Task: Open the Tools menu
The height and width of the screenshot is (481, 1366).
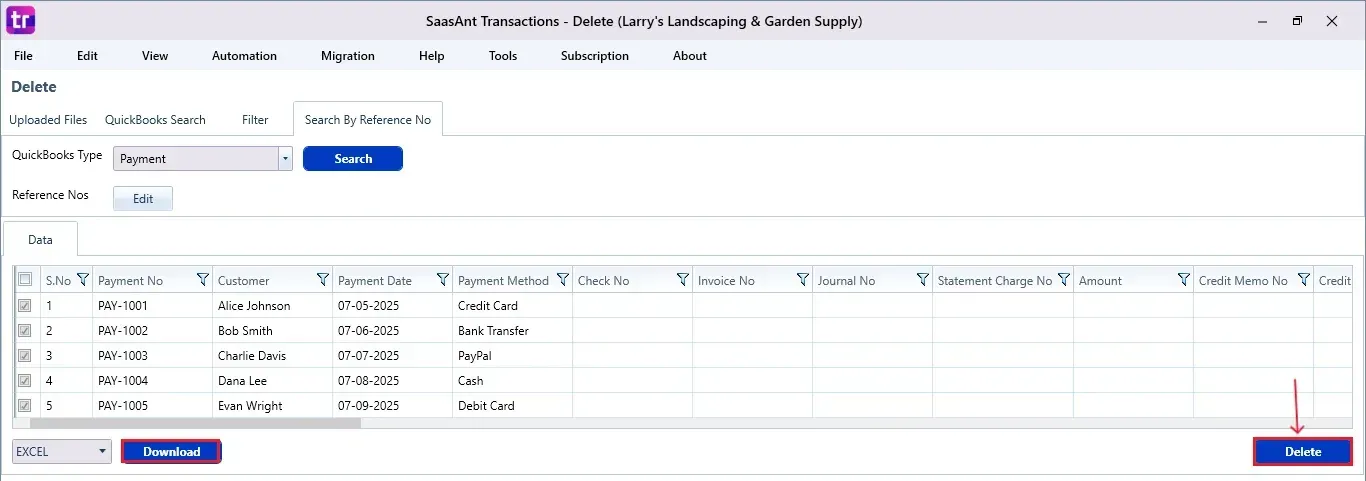Action: pos(503,56)
